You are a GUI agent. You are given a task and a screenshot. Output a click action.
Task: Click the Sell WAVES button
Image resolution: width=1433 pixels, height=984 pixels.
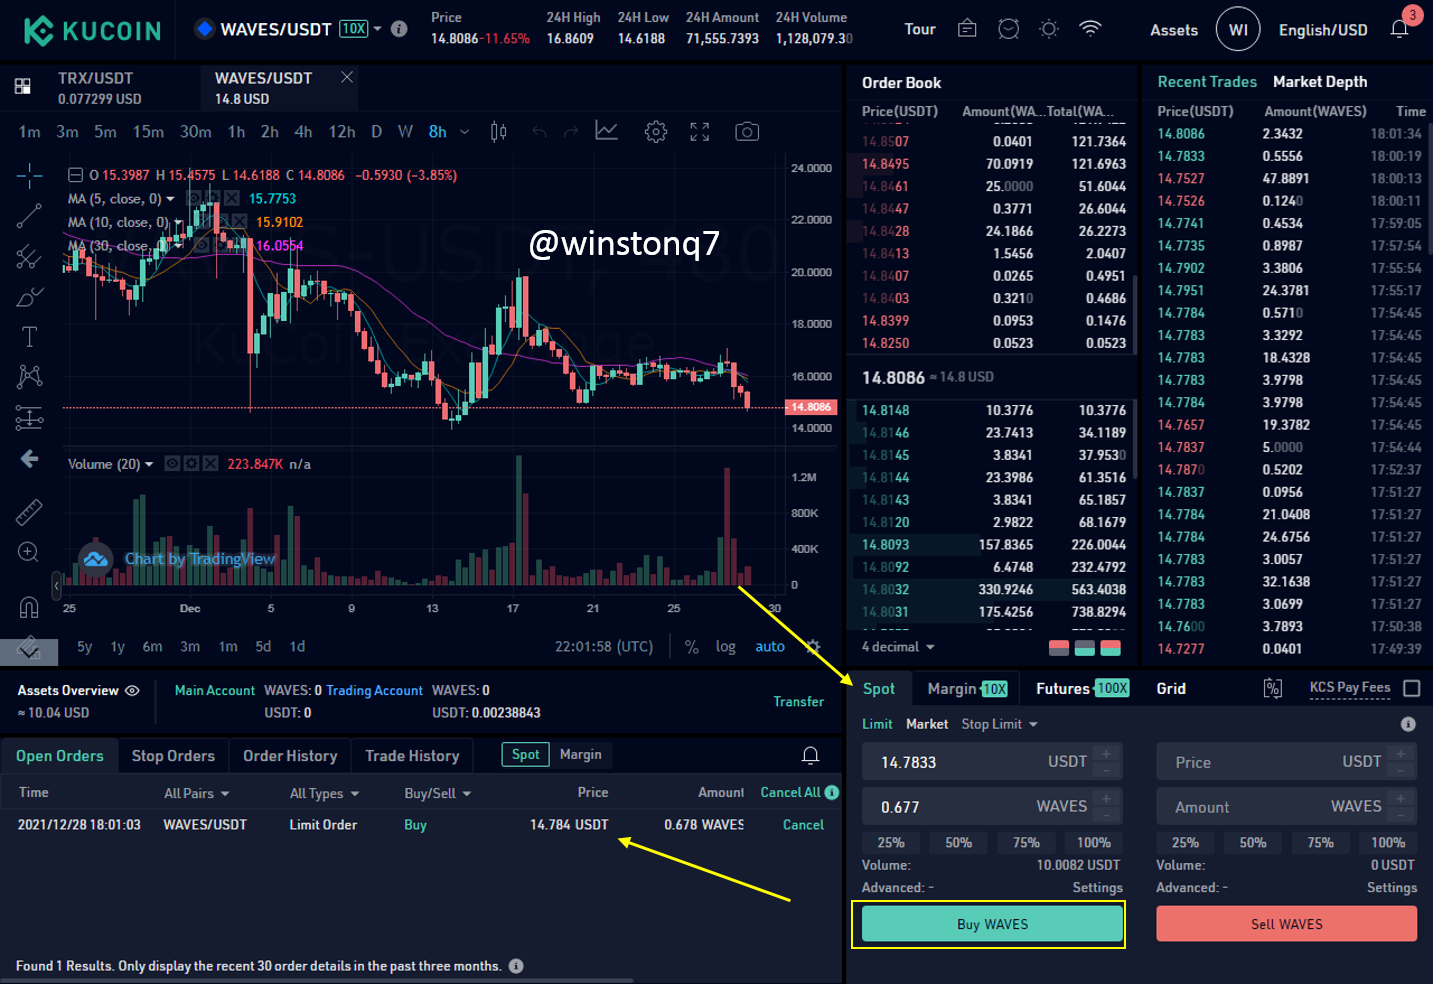[x=1286, y=924]
